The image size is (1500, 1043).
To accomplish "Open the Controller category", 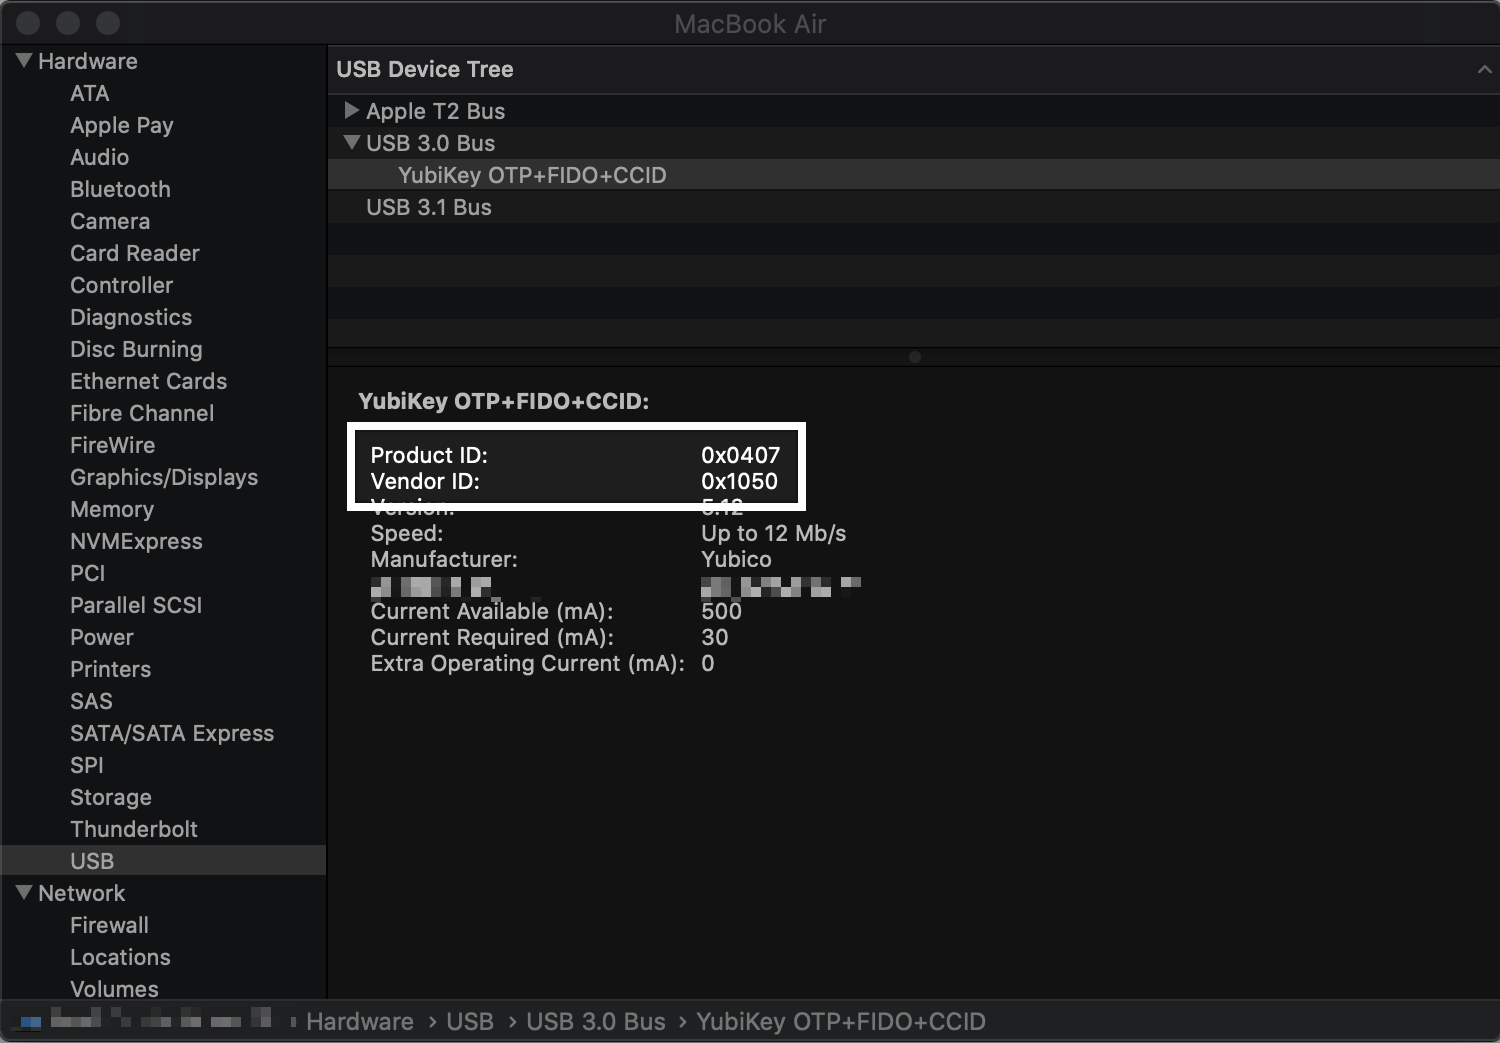I will [121, 285].
